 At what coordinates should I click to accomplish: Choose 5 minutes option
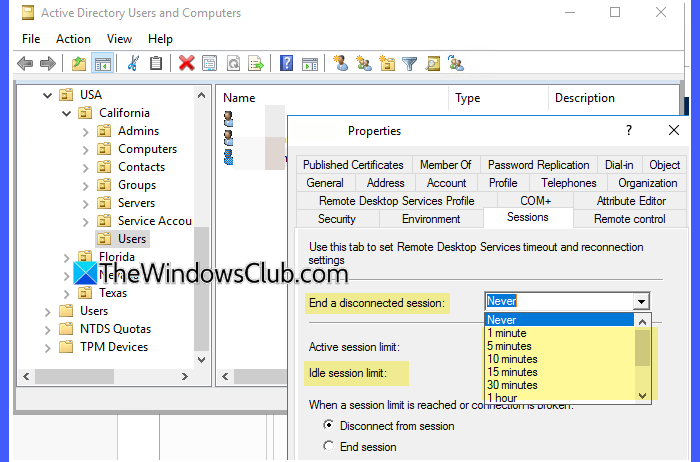coord(559,346)
